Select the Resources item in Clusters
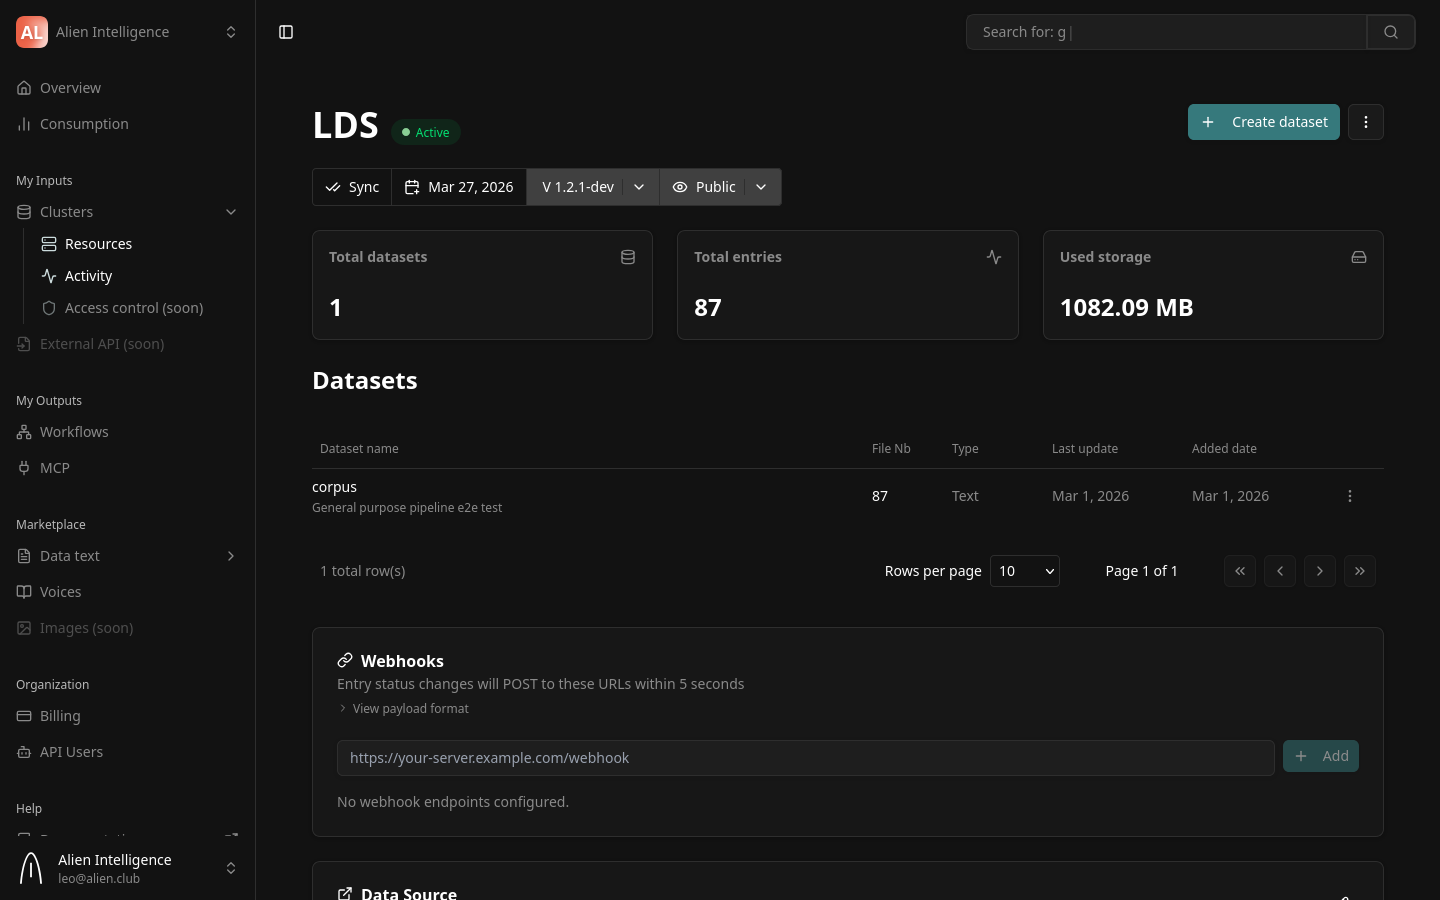The image size is (1440, 900). [x=98, y=243]
